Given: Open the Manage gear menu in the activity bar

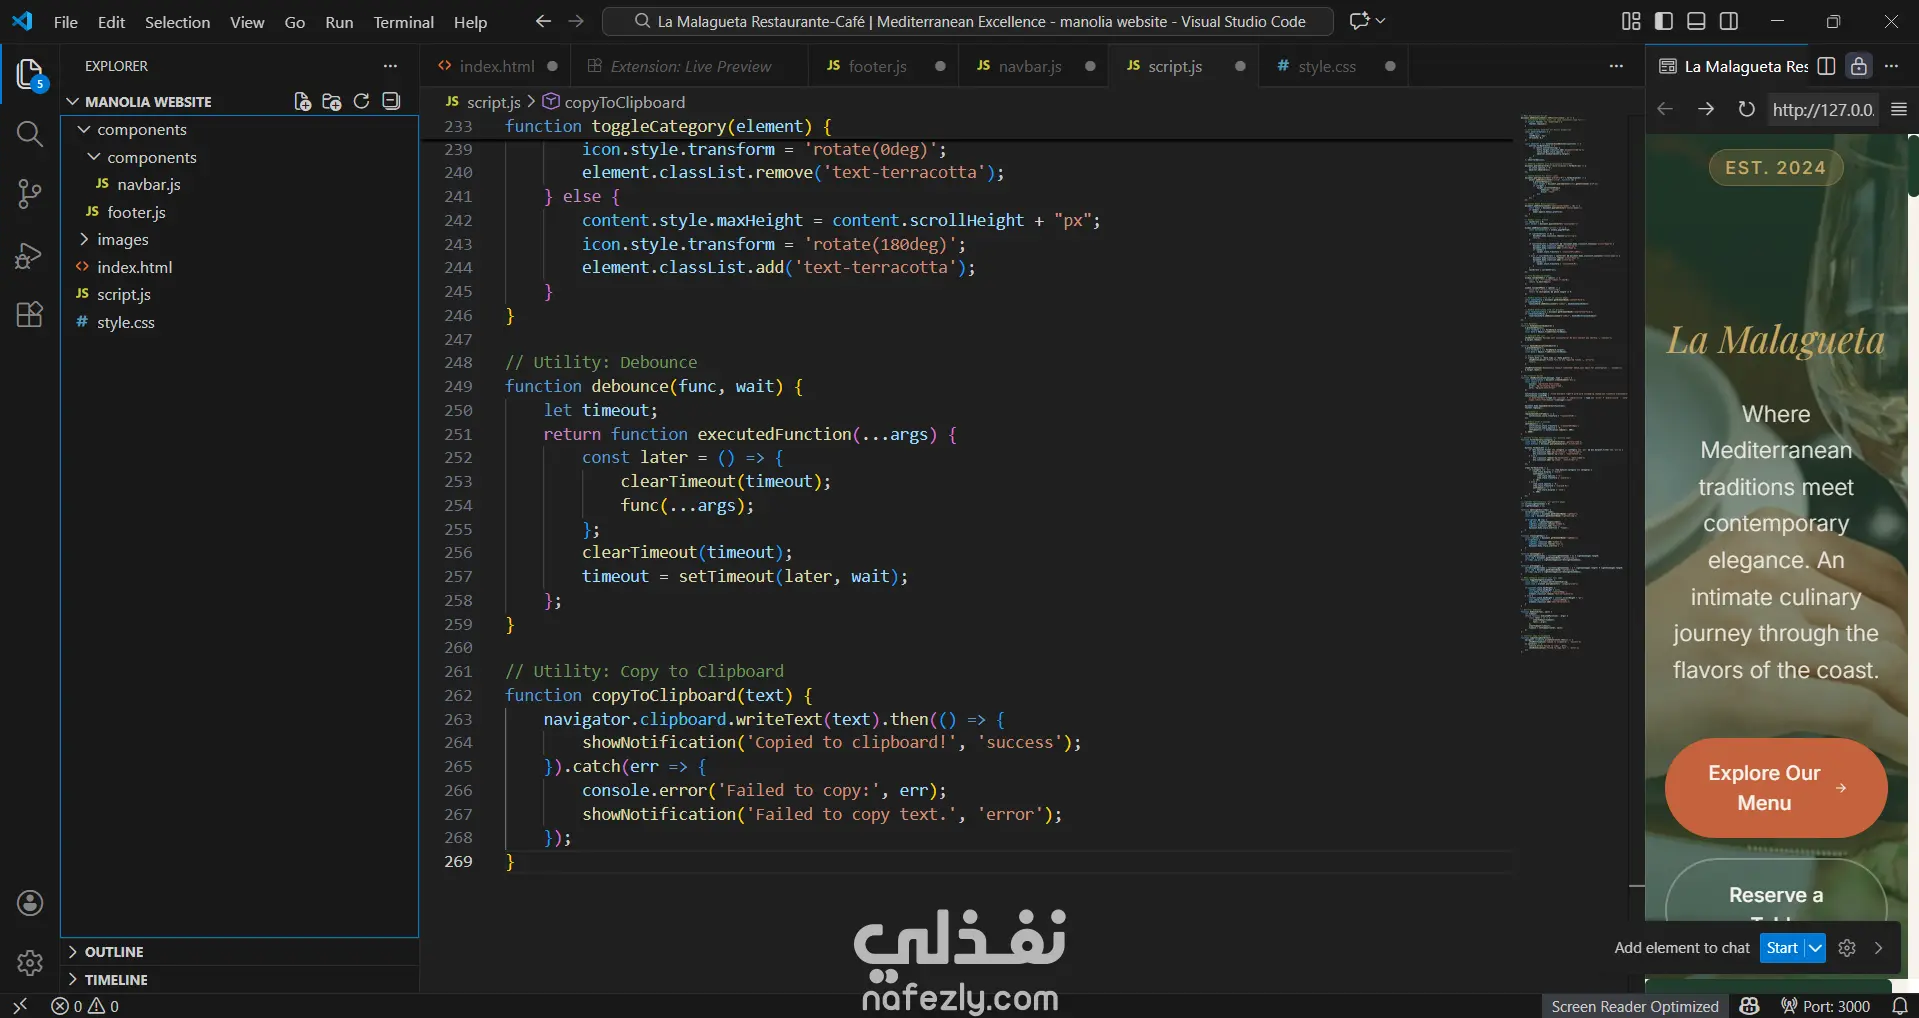Looking at the screenshot, I should [30, 962].
